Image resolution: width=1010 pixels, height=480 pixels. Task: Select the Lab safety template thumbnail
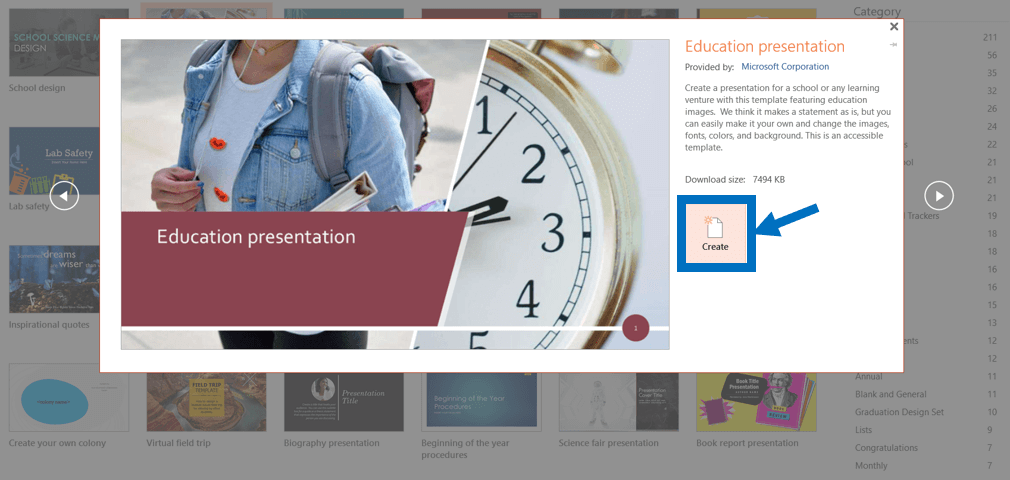(x=54, y=160)
